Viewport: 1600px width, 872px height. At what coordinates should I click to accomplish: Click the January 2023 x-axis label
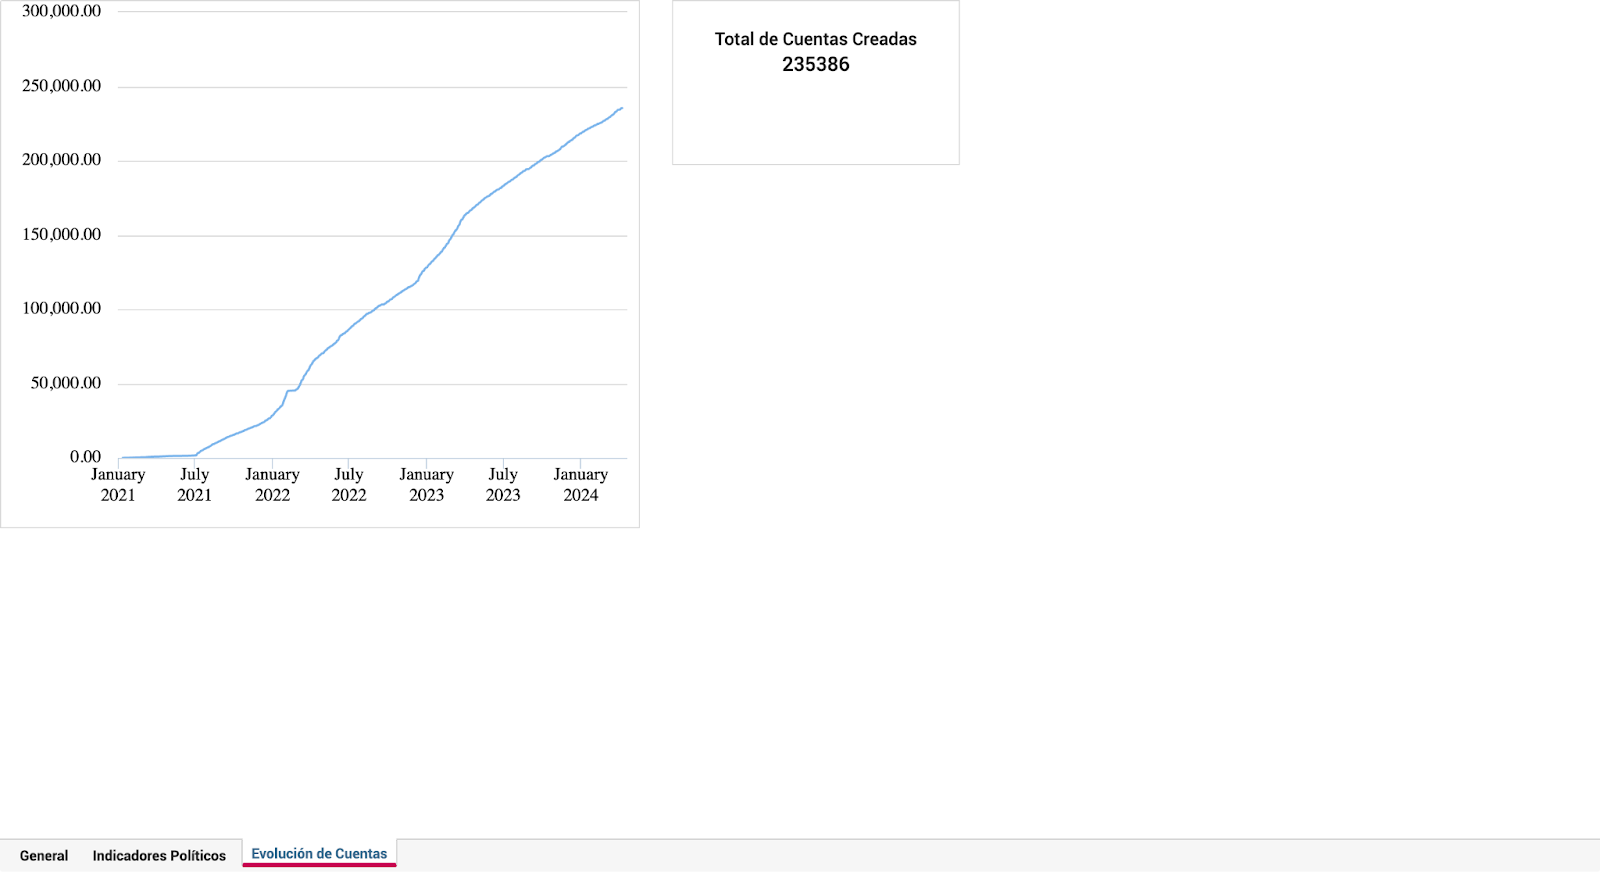(x=426, y=484)
